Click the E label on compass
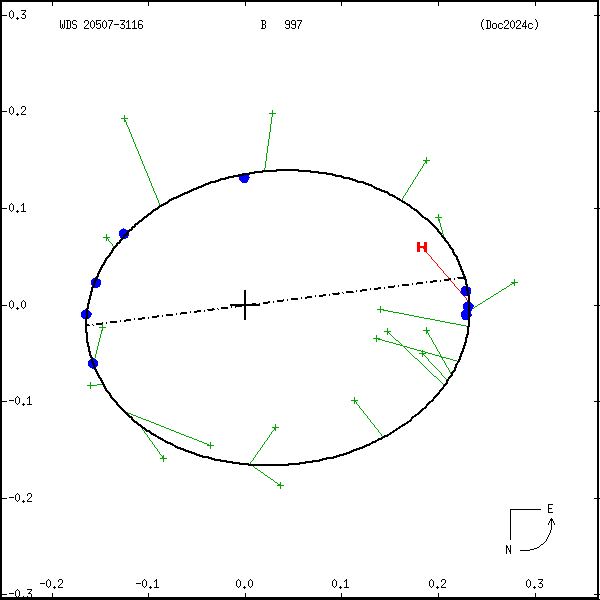Screen dimensions: 600x600 [549, 509]
